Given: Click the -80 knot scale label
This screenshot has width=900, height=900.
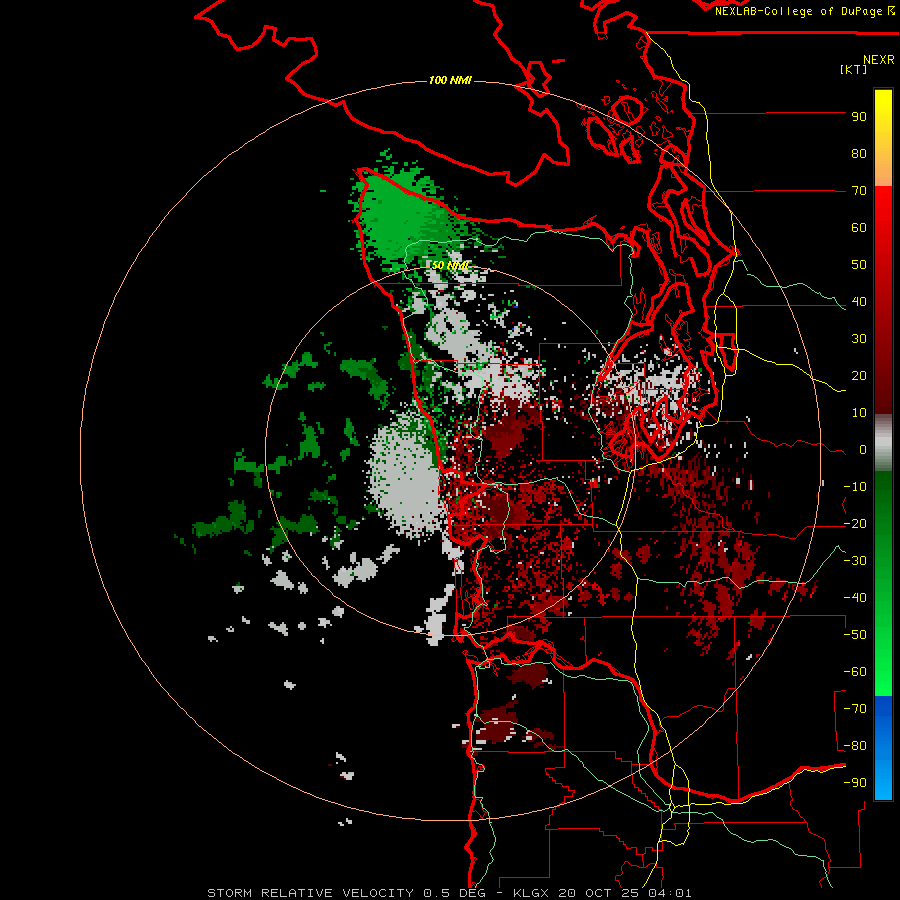Looking at the screenshot, I should (x=855, y=746).
